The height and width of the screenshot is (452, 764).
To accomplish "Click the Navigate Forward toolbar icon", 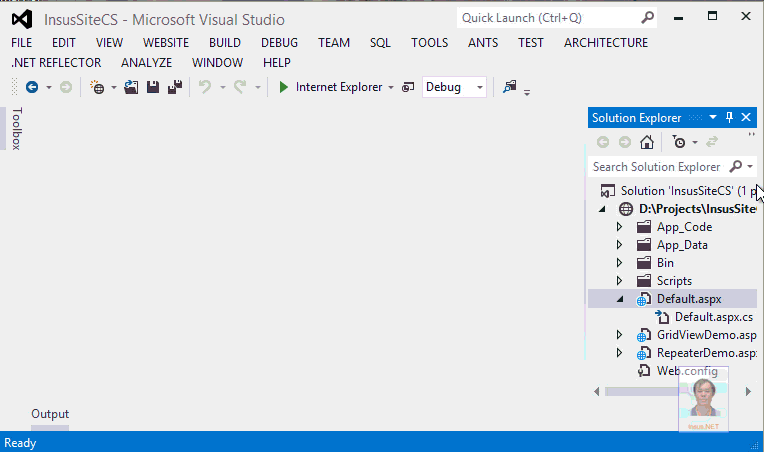I will 66,87.
